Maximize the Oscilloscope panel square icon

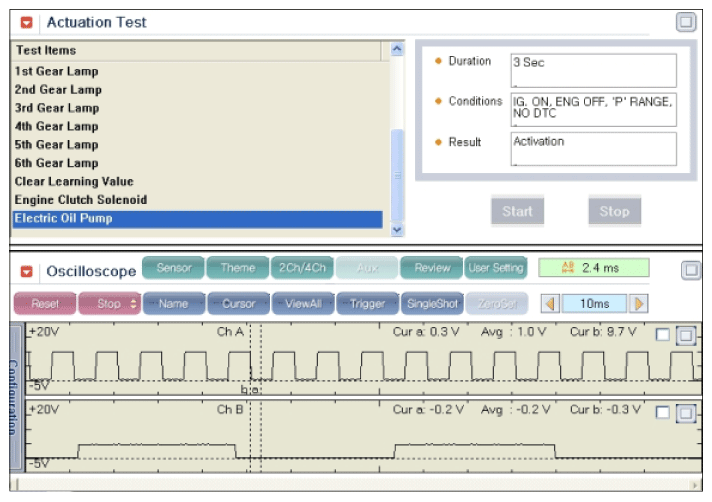click(x=691, y=271)
